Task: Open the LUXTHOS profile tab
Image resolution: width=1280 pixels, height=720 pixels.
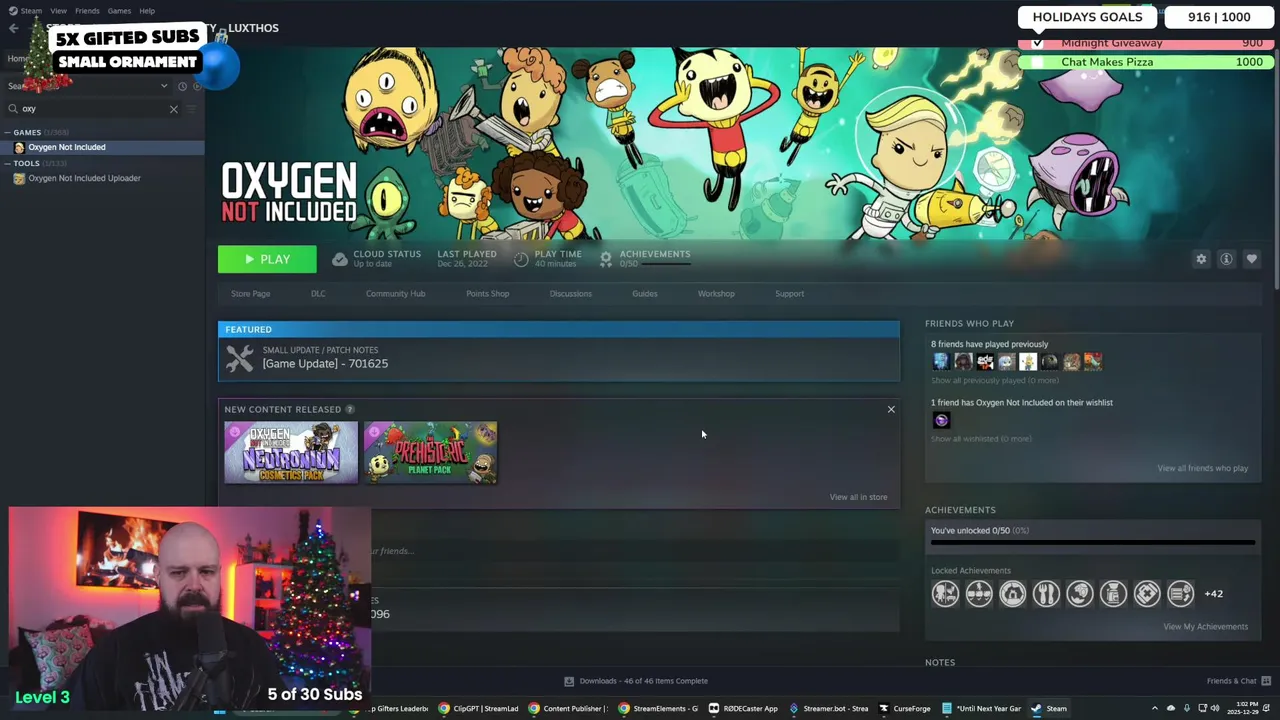Action: [x=253, y=28]
